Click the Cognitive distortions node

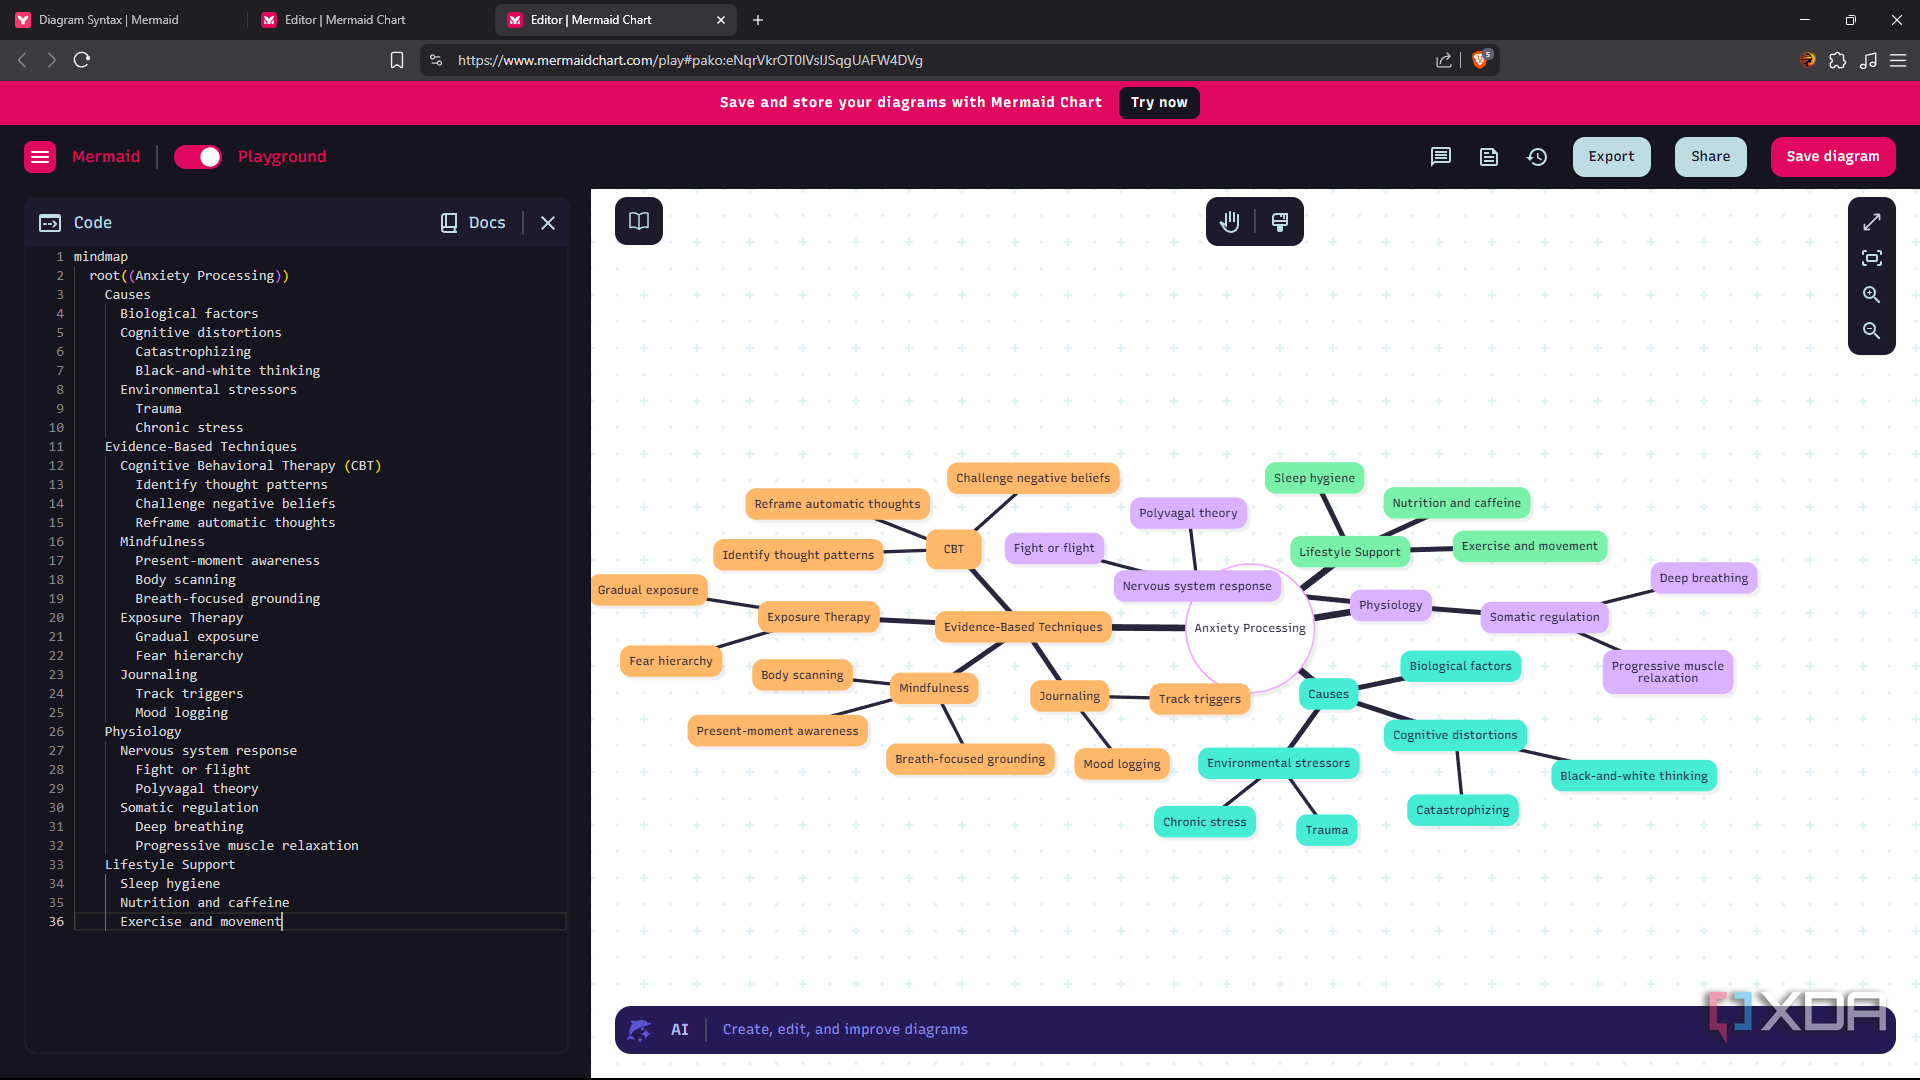tap(1455, 735)
